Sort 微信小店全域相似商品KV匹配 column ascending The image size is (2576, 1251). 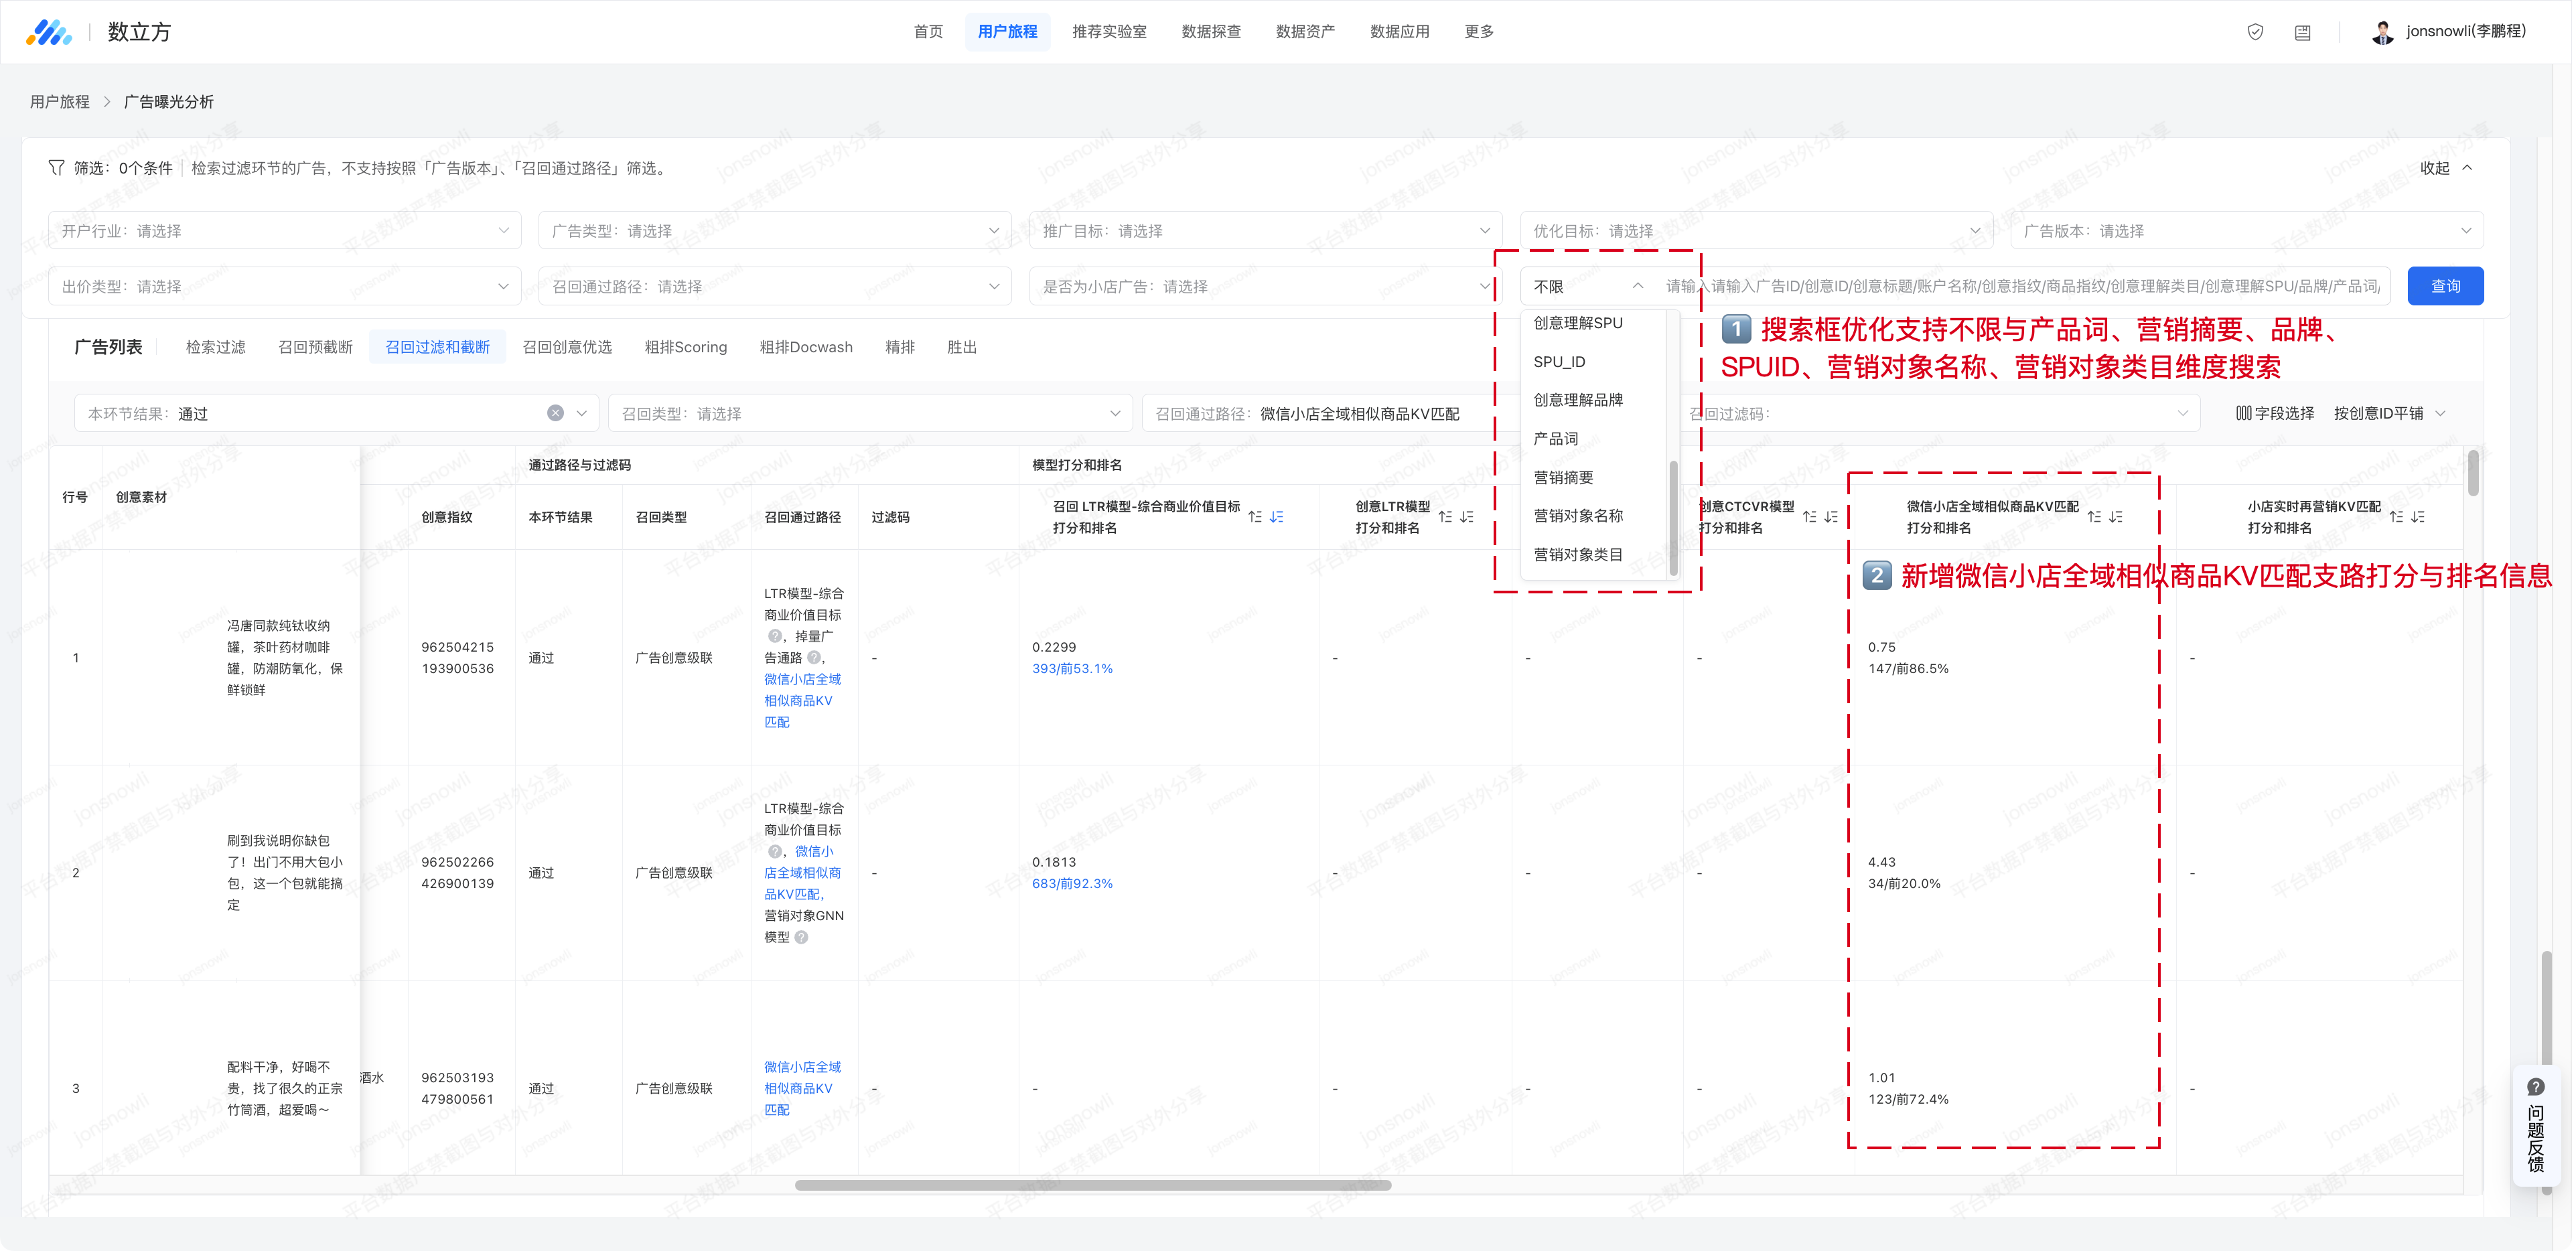coord(2094,517)
